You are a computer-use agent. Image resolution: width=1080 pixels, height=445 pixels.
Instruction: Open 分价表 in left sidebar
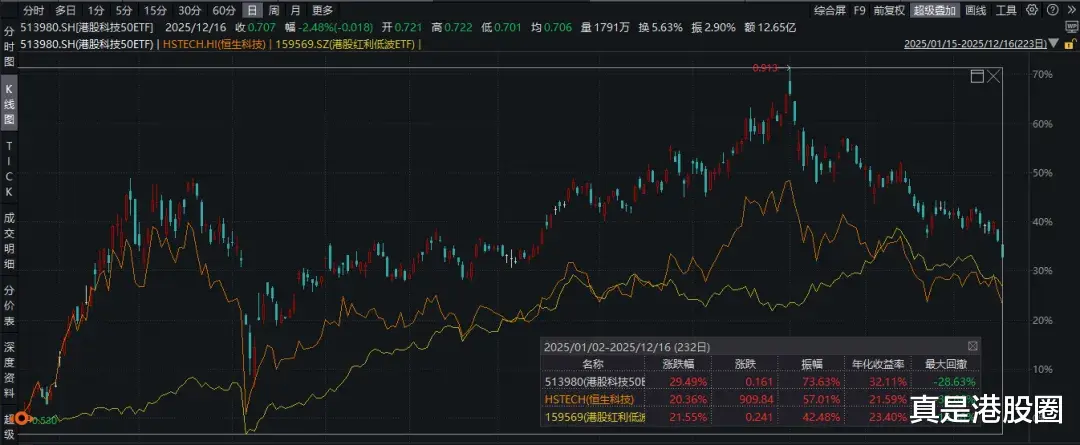(x=9, y=305)
